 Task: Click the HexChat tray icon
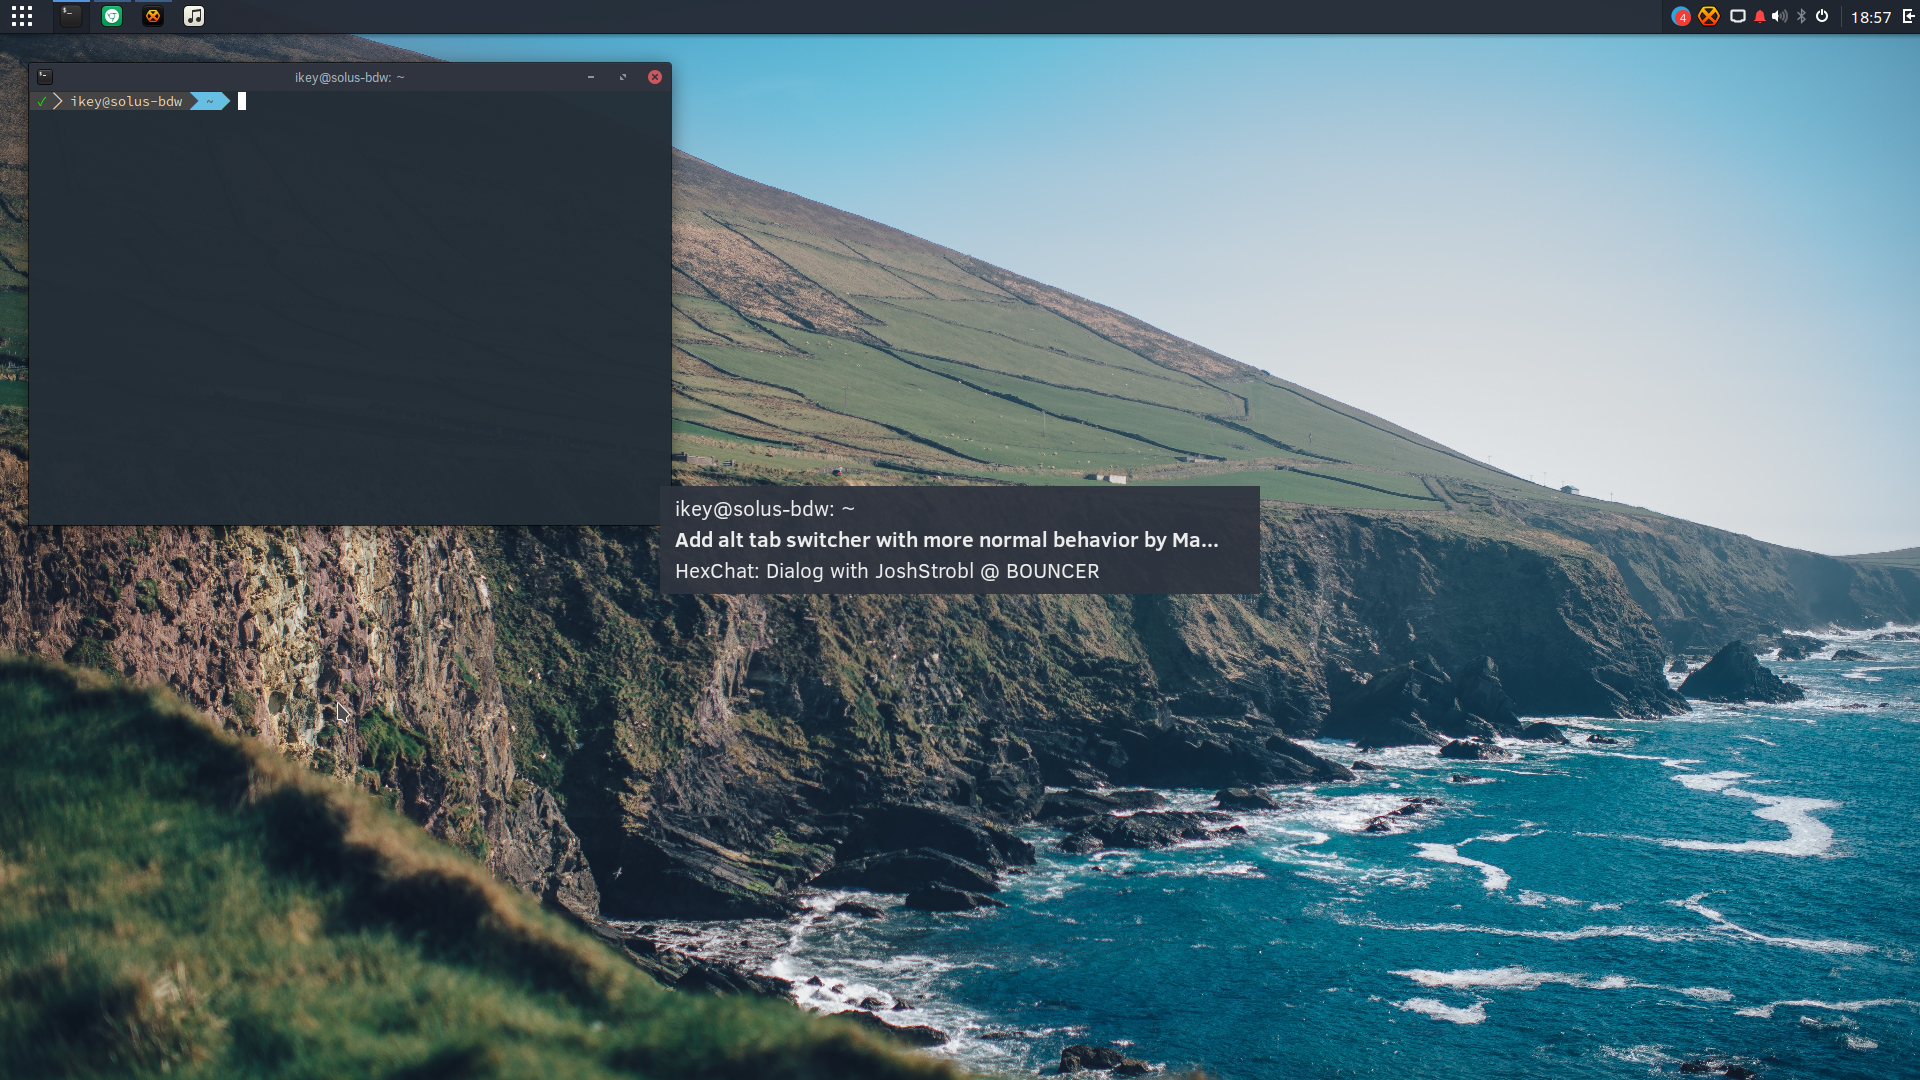(1709, 16)
